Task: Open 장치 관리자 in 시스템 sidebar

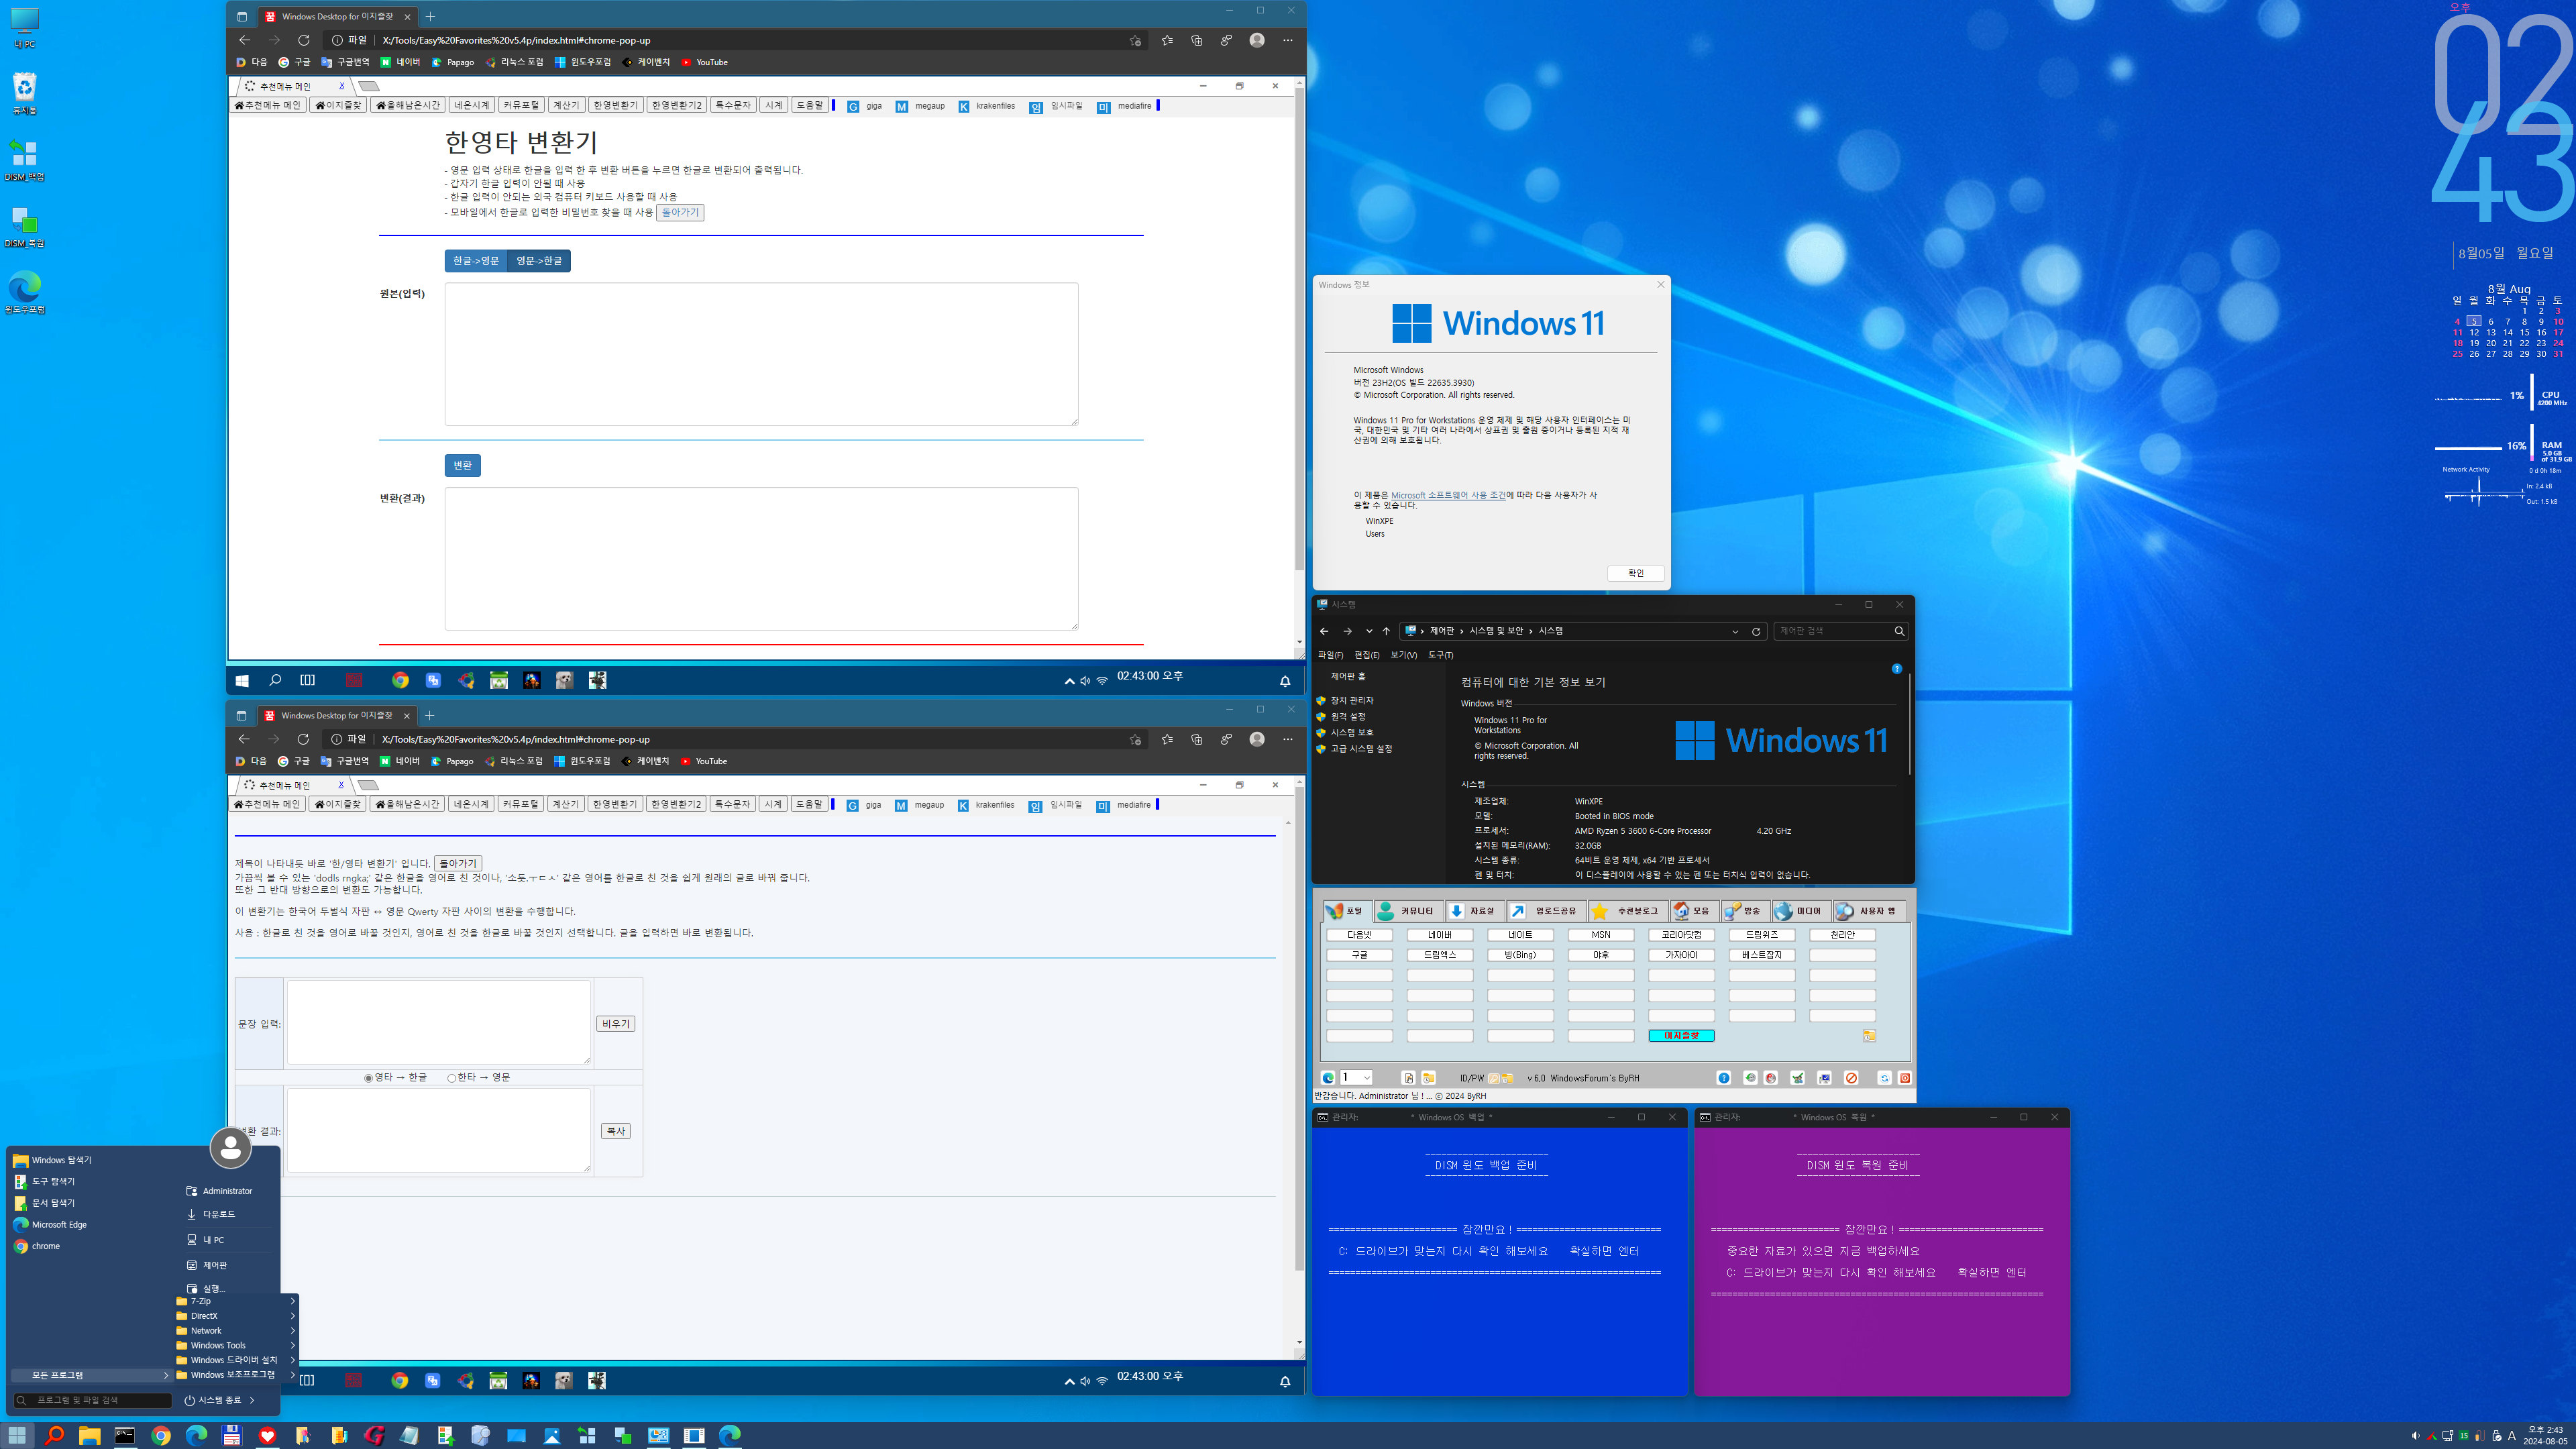Action: click(x=1352, y=700)
